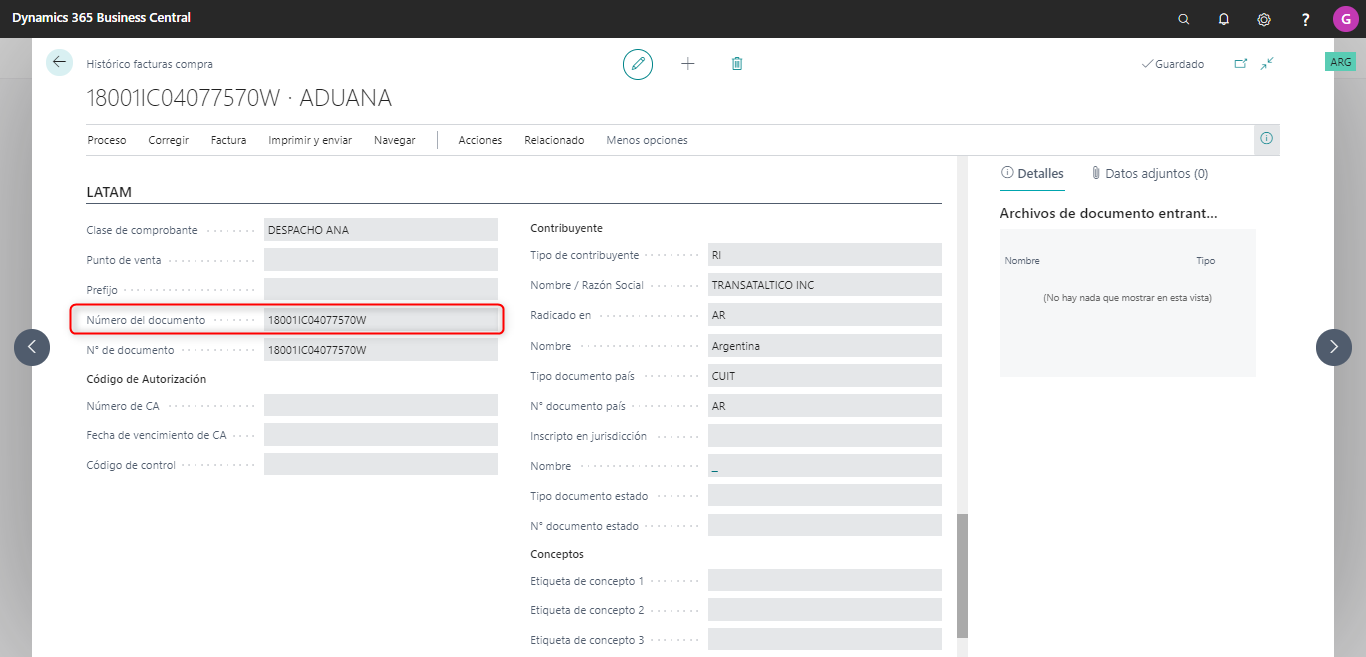The image size is (1366, 657).
Task: Switch to the Detalles tab
Action: coord(1032,173)
